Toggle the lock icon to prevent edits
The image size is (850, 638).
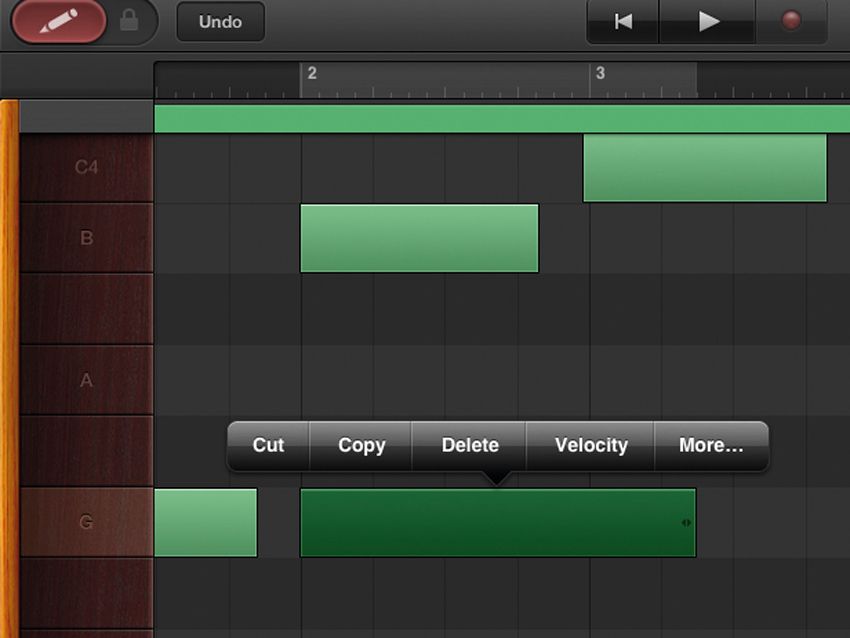click(x=127, y=21)
